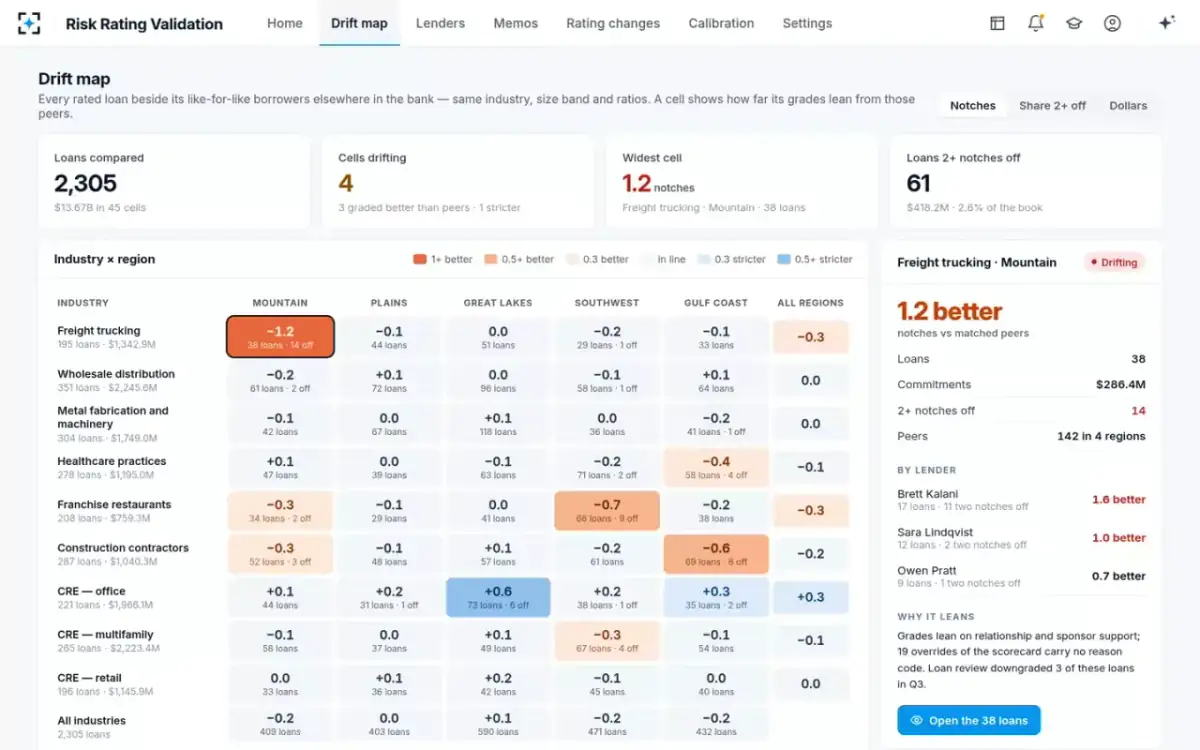1200x750 pixels.
Task: Open lender Owen Pratt in side panel
Action: [1021, 576]
